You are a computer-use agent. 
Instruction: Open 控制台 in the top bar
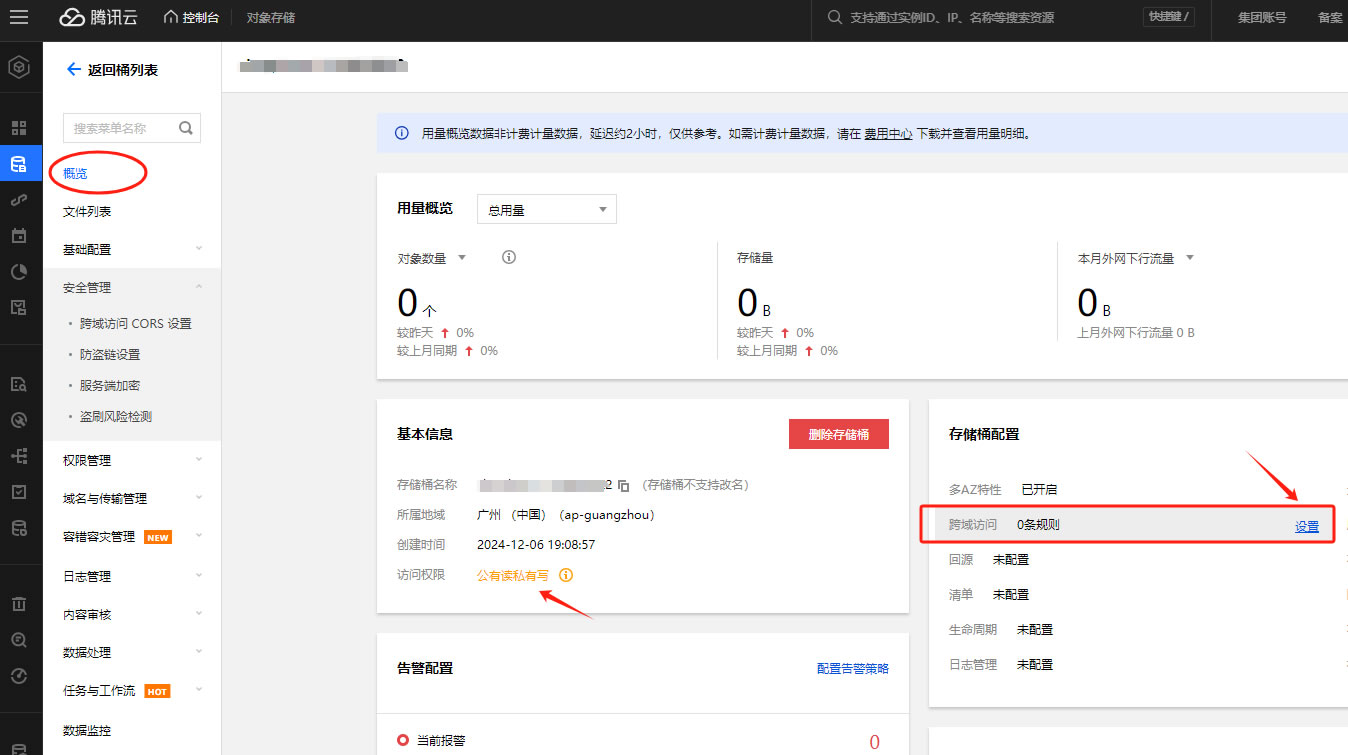201,17
